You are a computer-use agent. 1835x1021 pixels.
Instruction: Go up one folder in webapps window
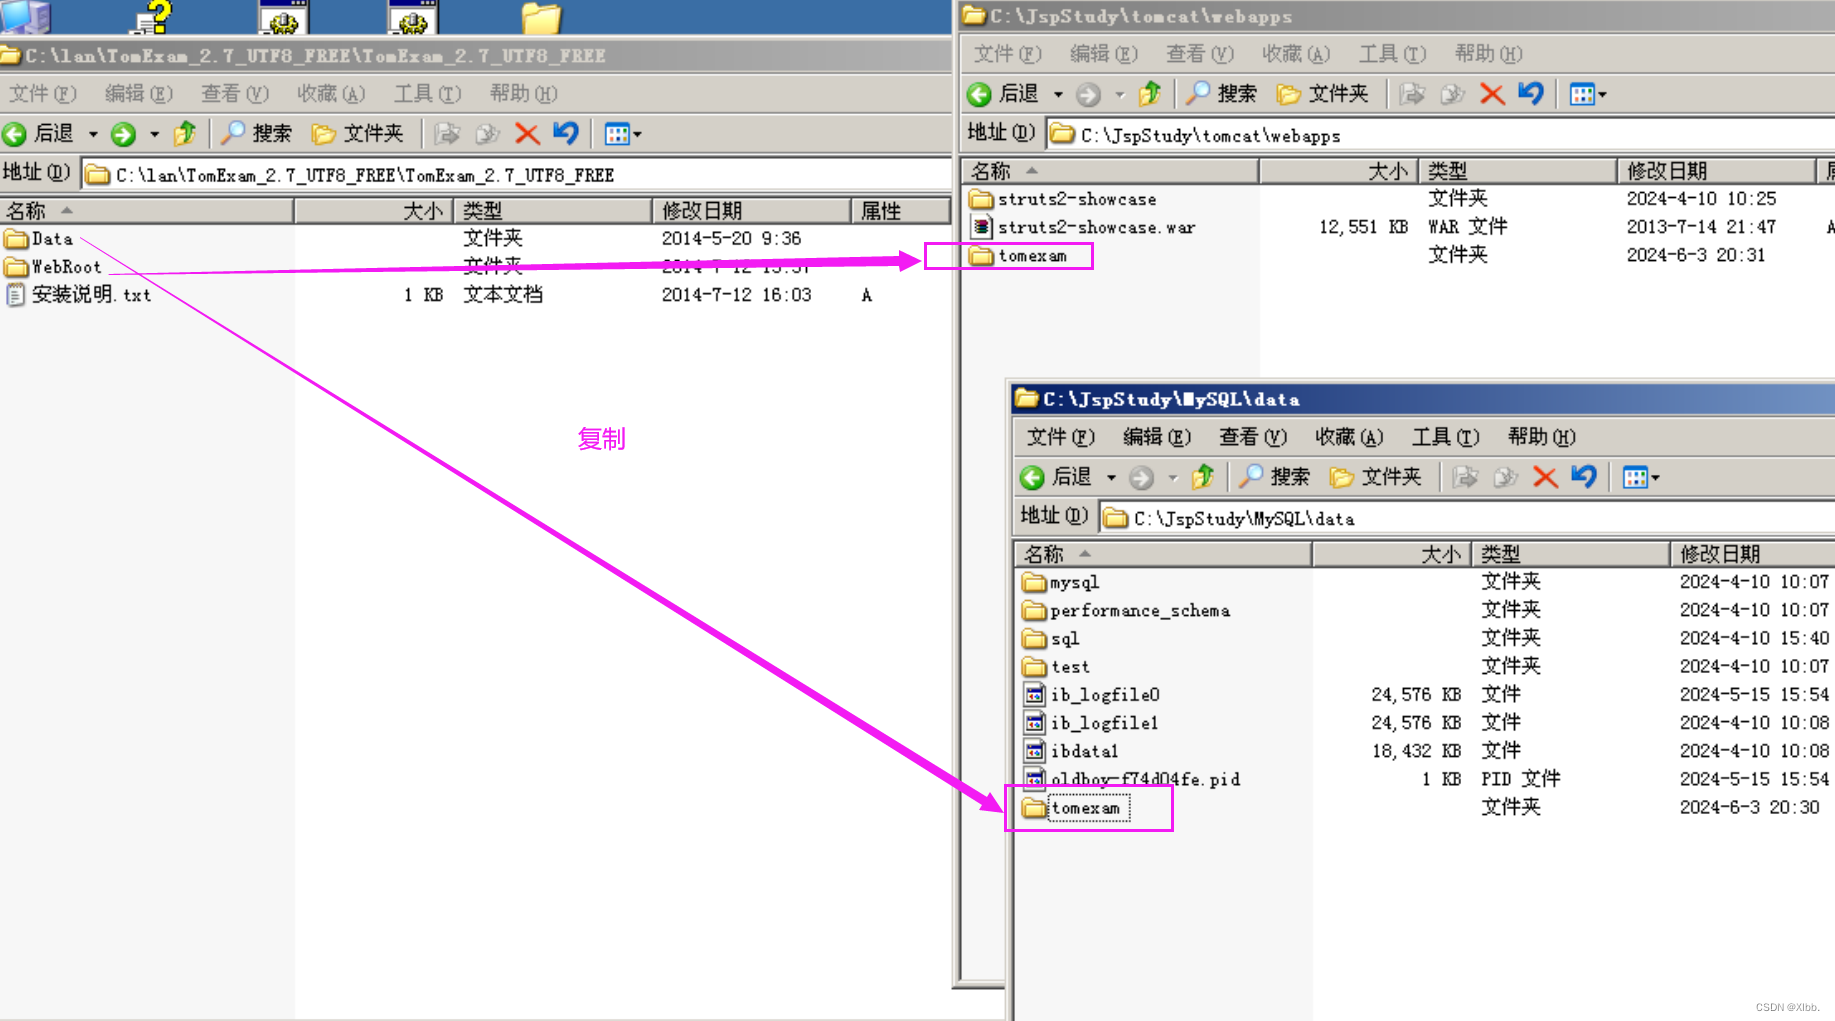[1150, 94]
